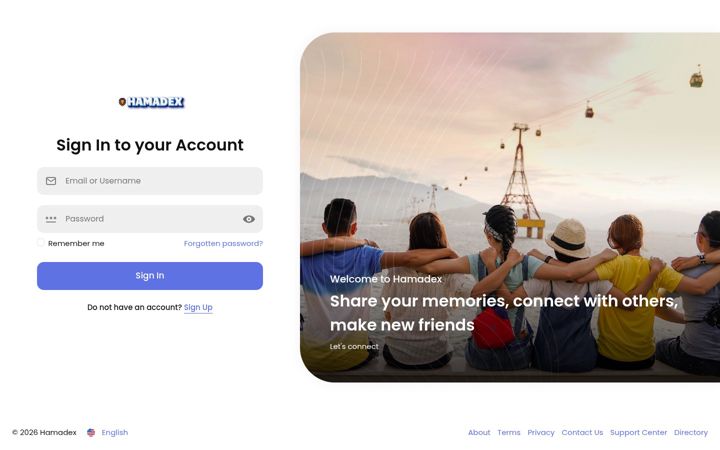The image size is (720, 450).
Task: Click the envelope icon in email field
Action: click(x=51, y=181)
